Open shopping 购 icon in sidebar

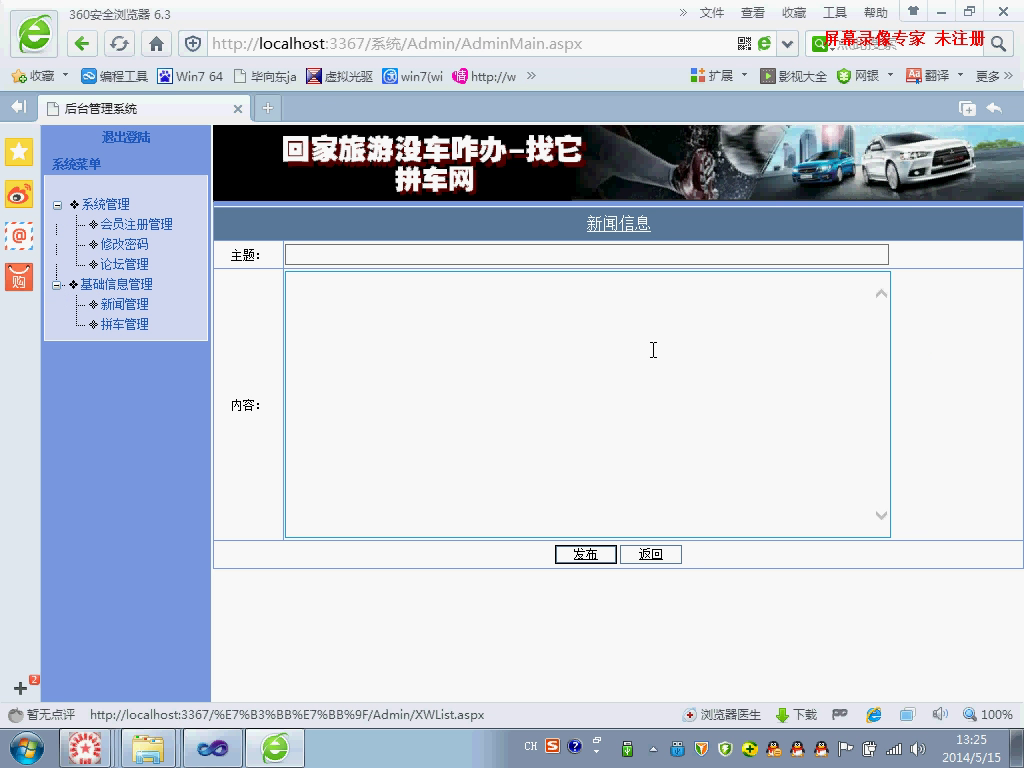pyautogui.click(x=19, y=278)
